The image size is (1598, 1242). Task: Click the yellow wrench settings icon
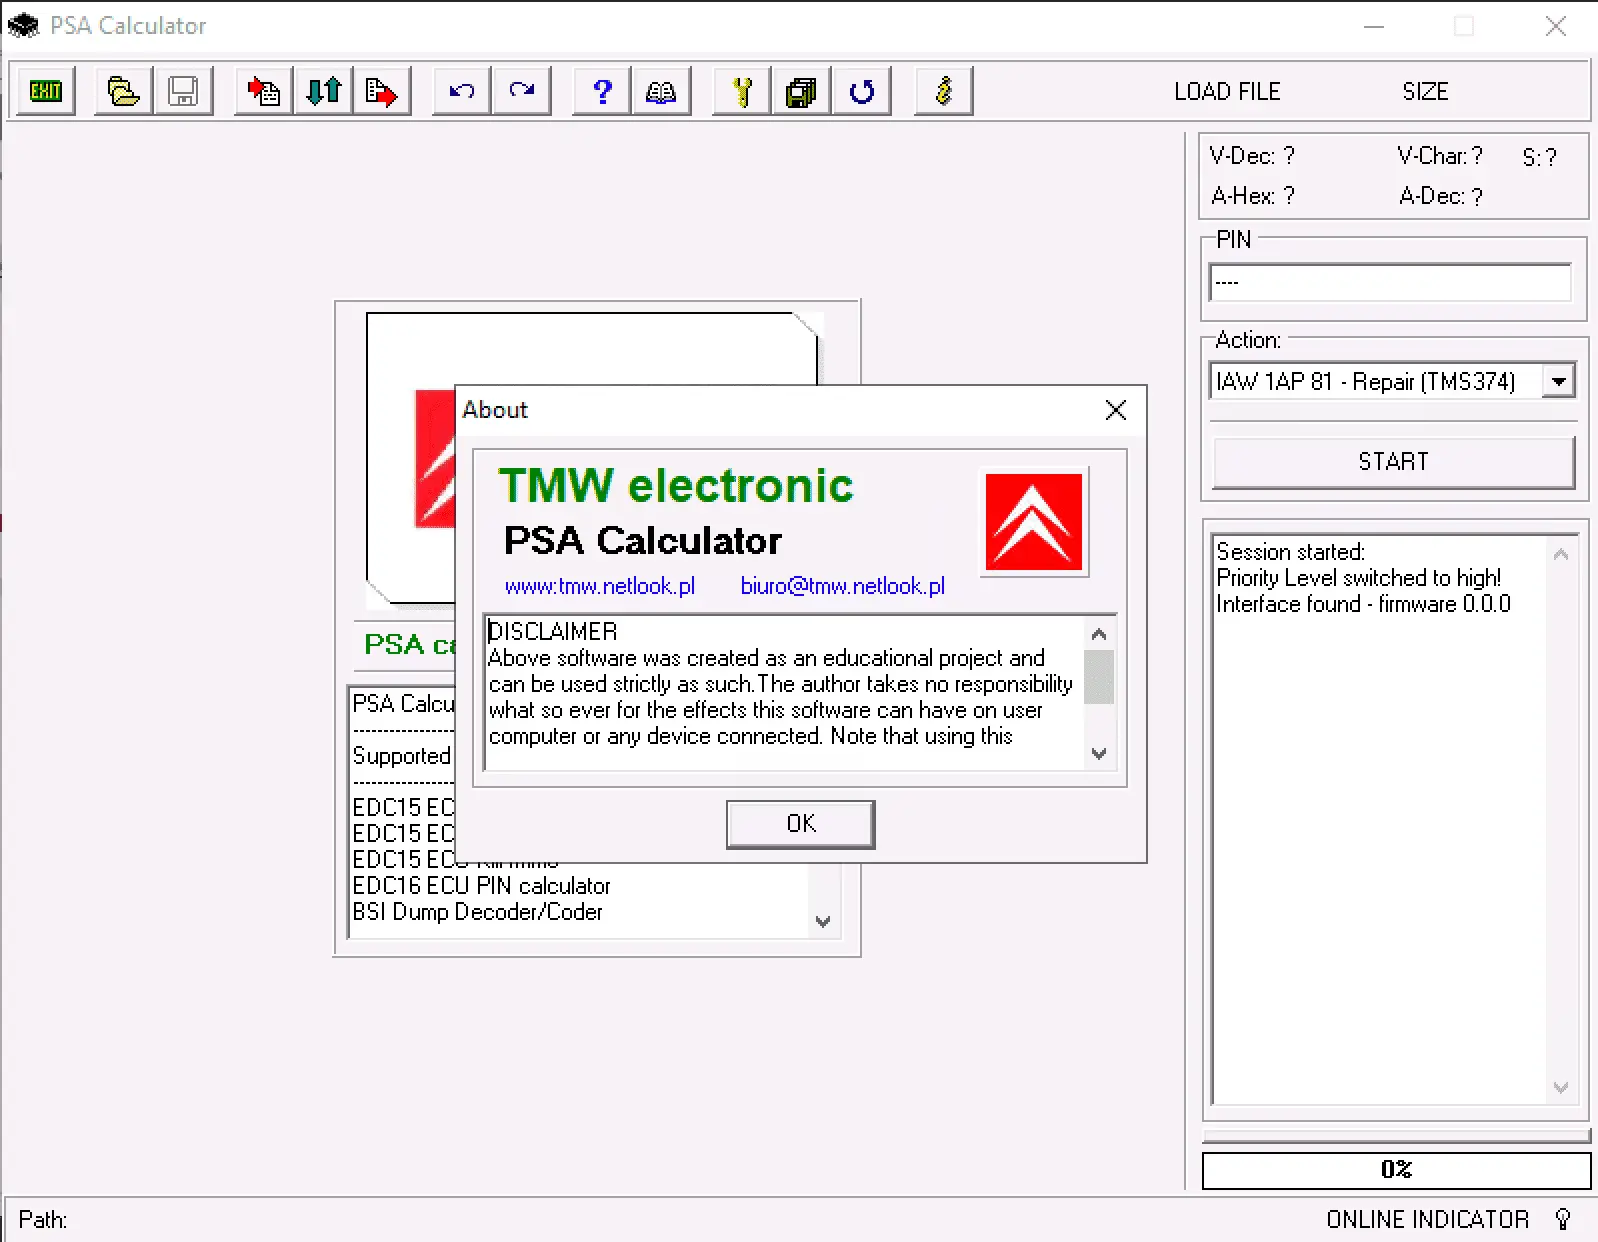click(742, 92)
